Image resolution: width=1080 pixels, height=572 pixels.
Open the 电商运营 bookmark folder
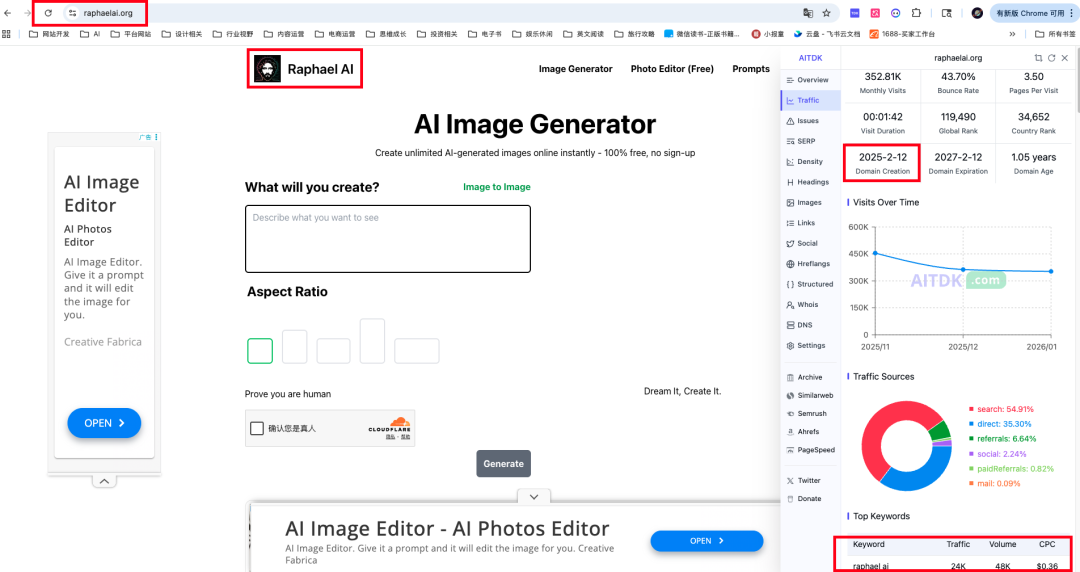335,34
